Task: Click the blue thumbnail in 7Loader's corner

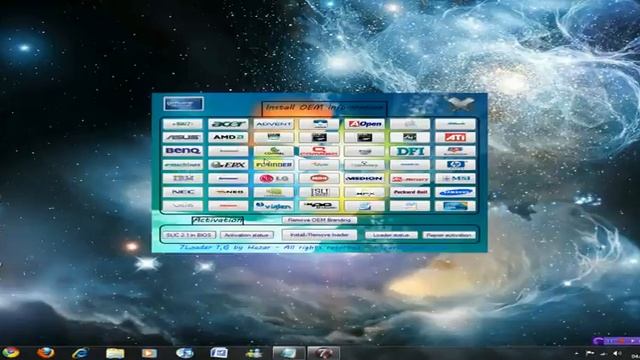Action: [183, 104]
